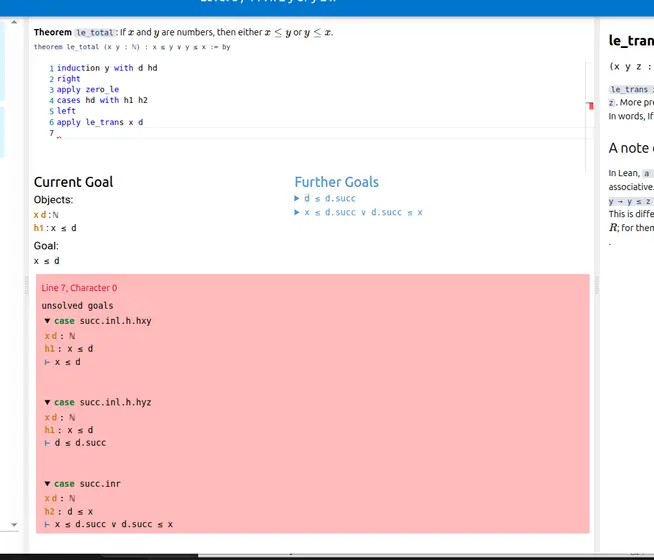Click the scroll-down arrow at bottom left

click(x=14, y=524)
